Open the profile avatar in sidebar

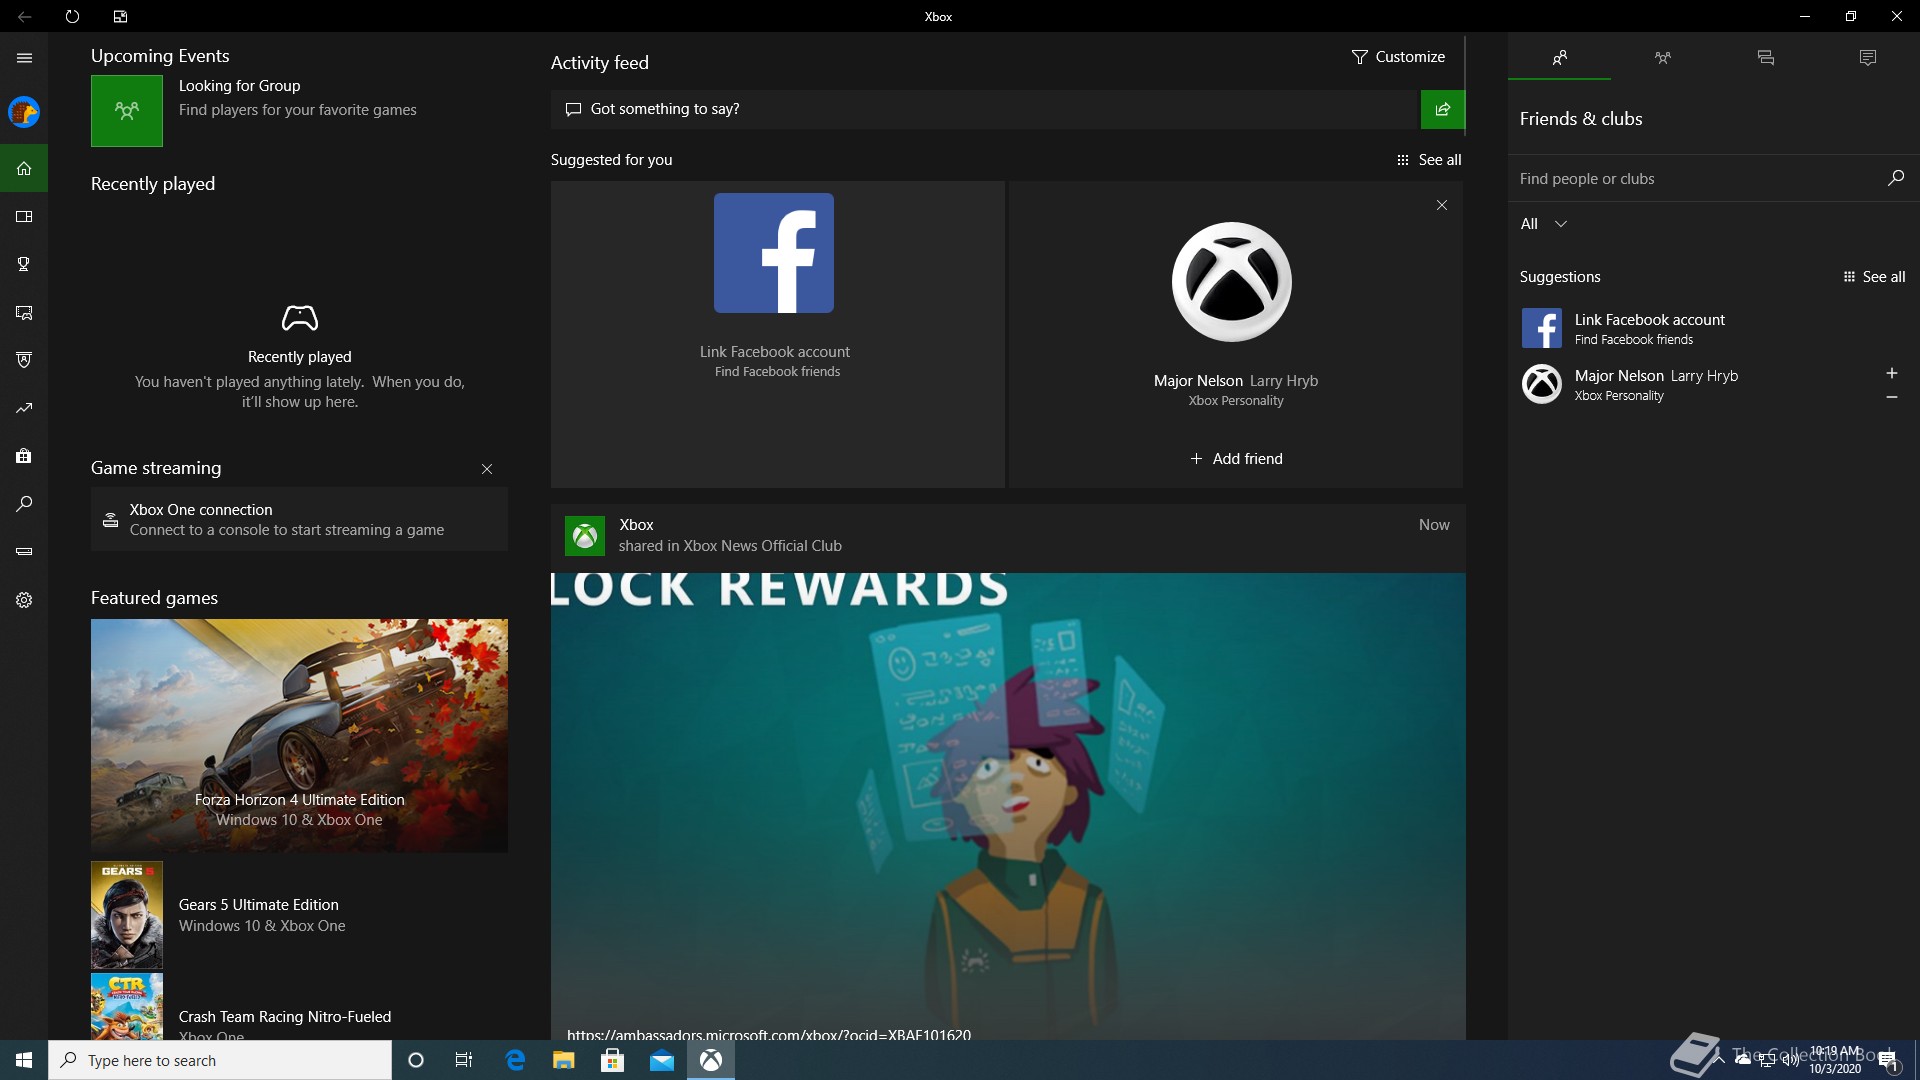point(24,112)
